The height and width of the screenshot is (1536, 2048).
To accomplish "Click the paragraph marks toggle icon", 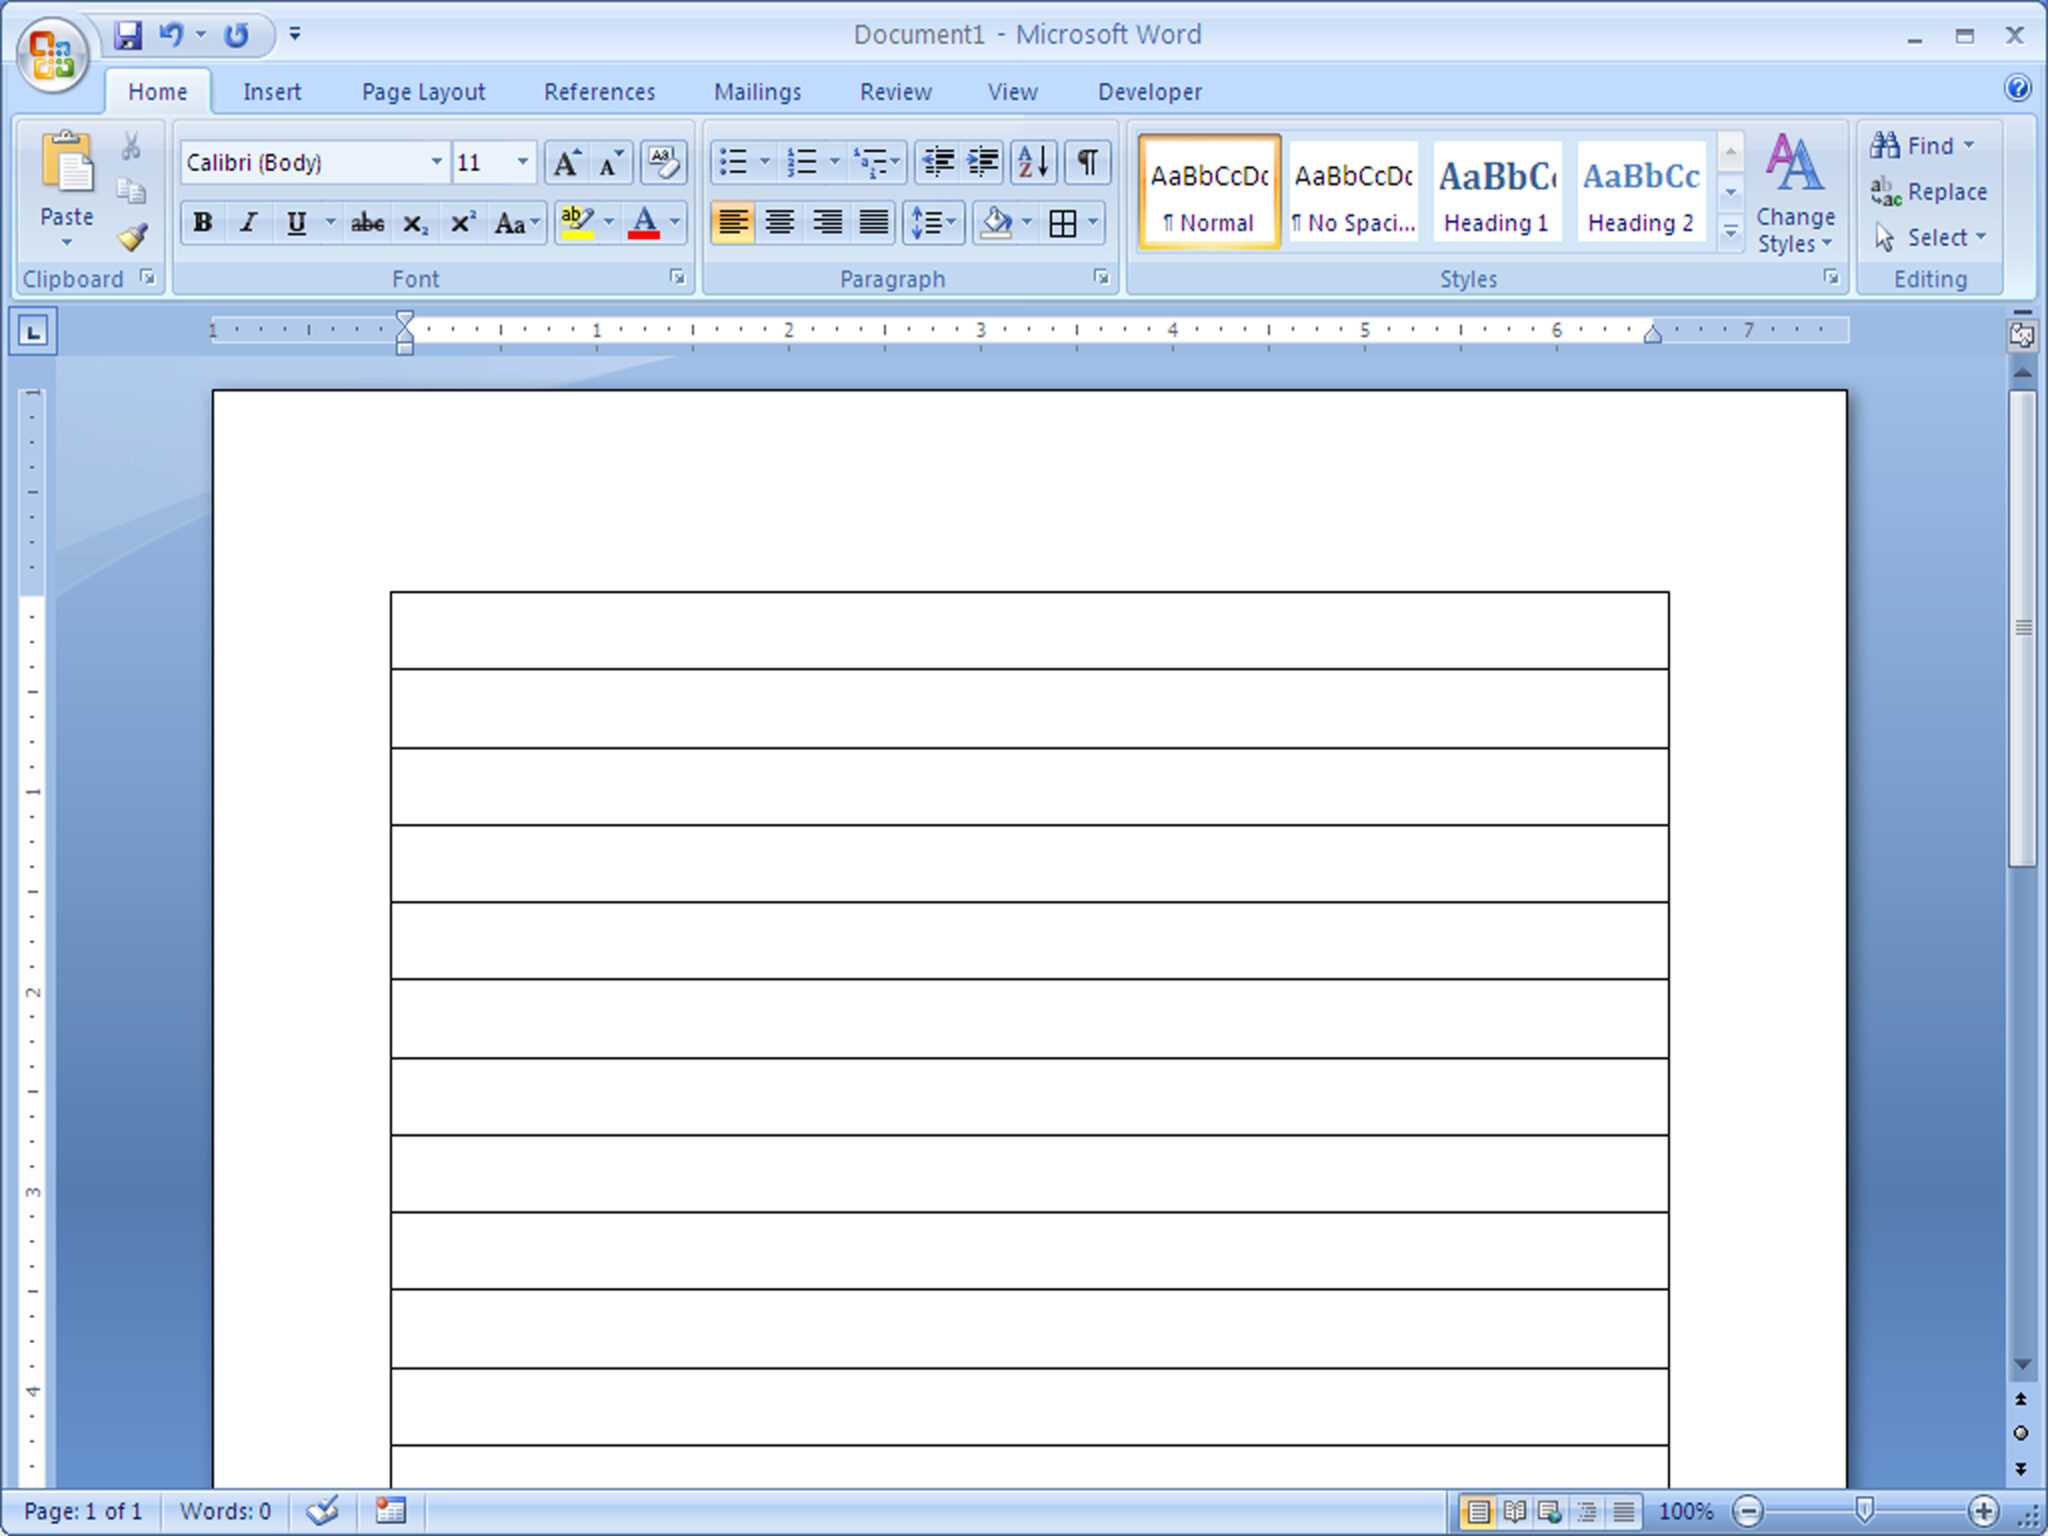I will pyautogui.click(x=1089, y=161).
